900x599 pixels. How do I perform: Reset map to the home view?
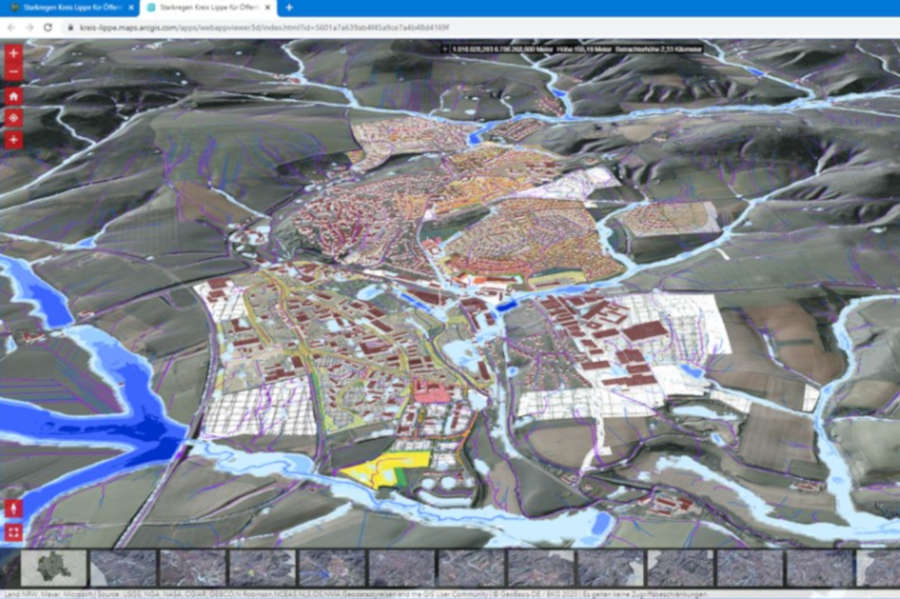(13, 97)
